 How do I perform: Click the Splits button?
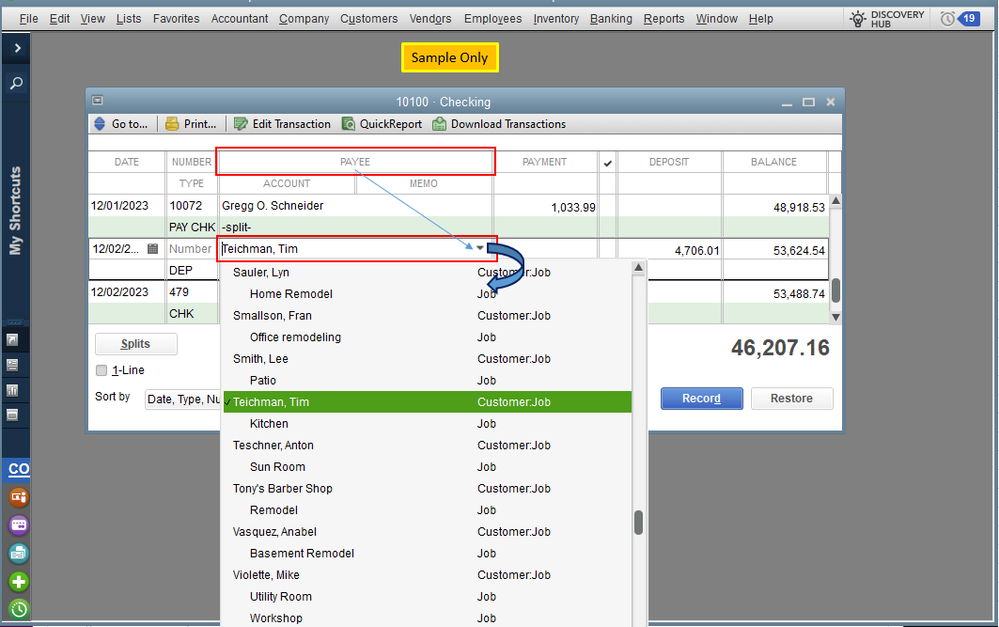[136, 344]
